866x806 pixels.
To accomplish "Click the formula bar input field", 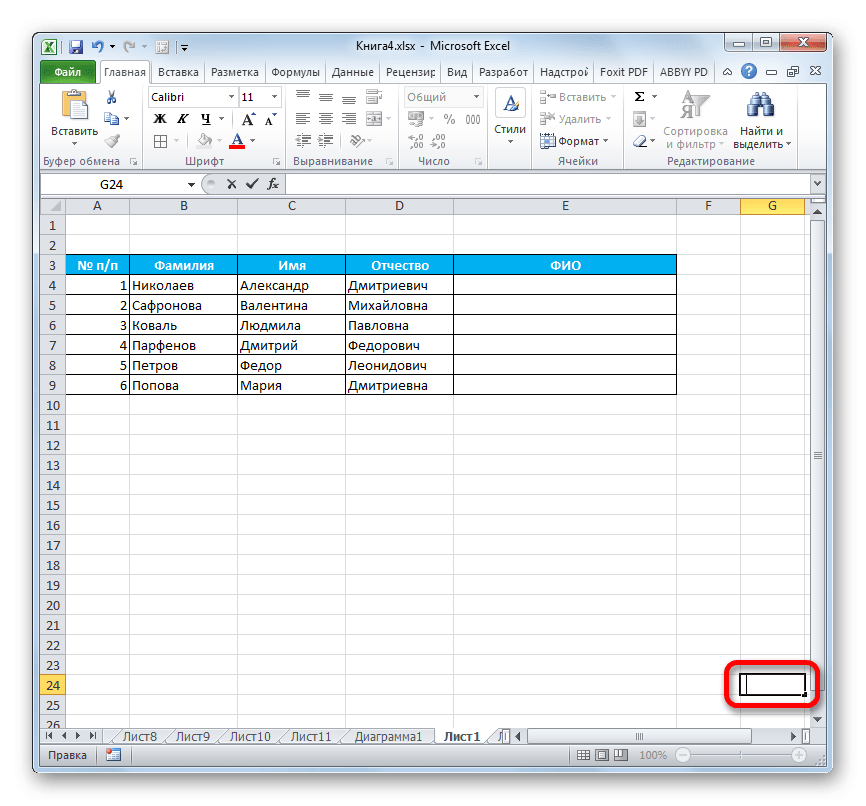I will click(548, 184).
